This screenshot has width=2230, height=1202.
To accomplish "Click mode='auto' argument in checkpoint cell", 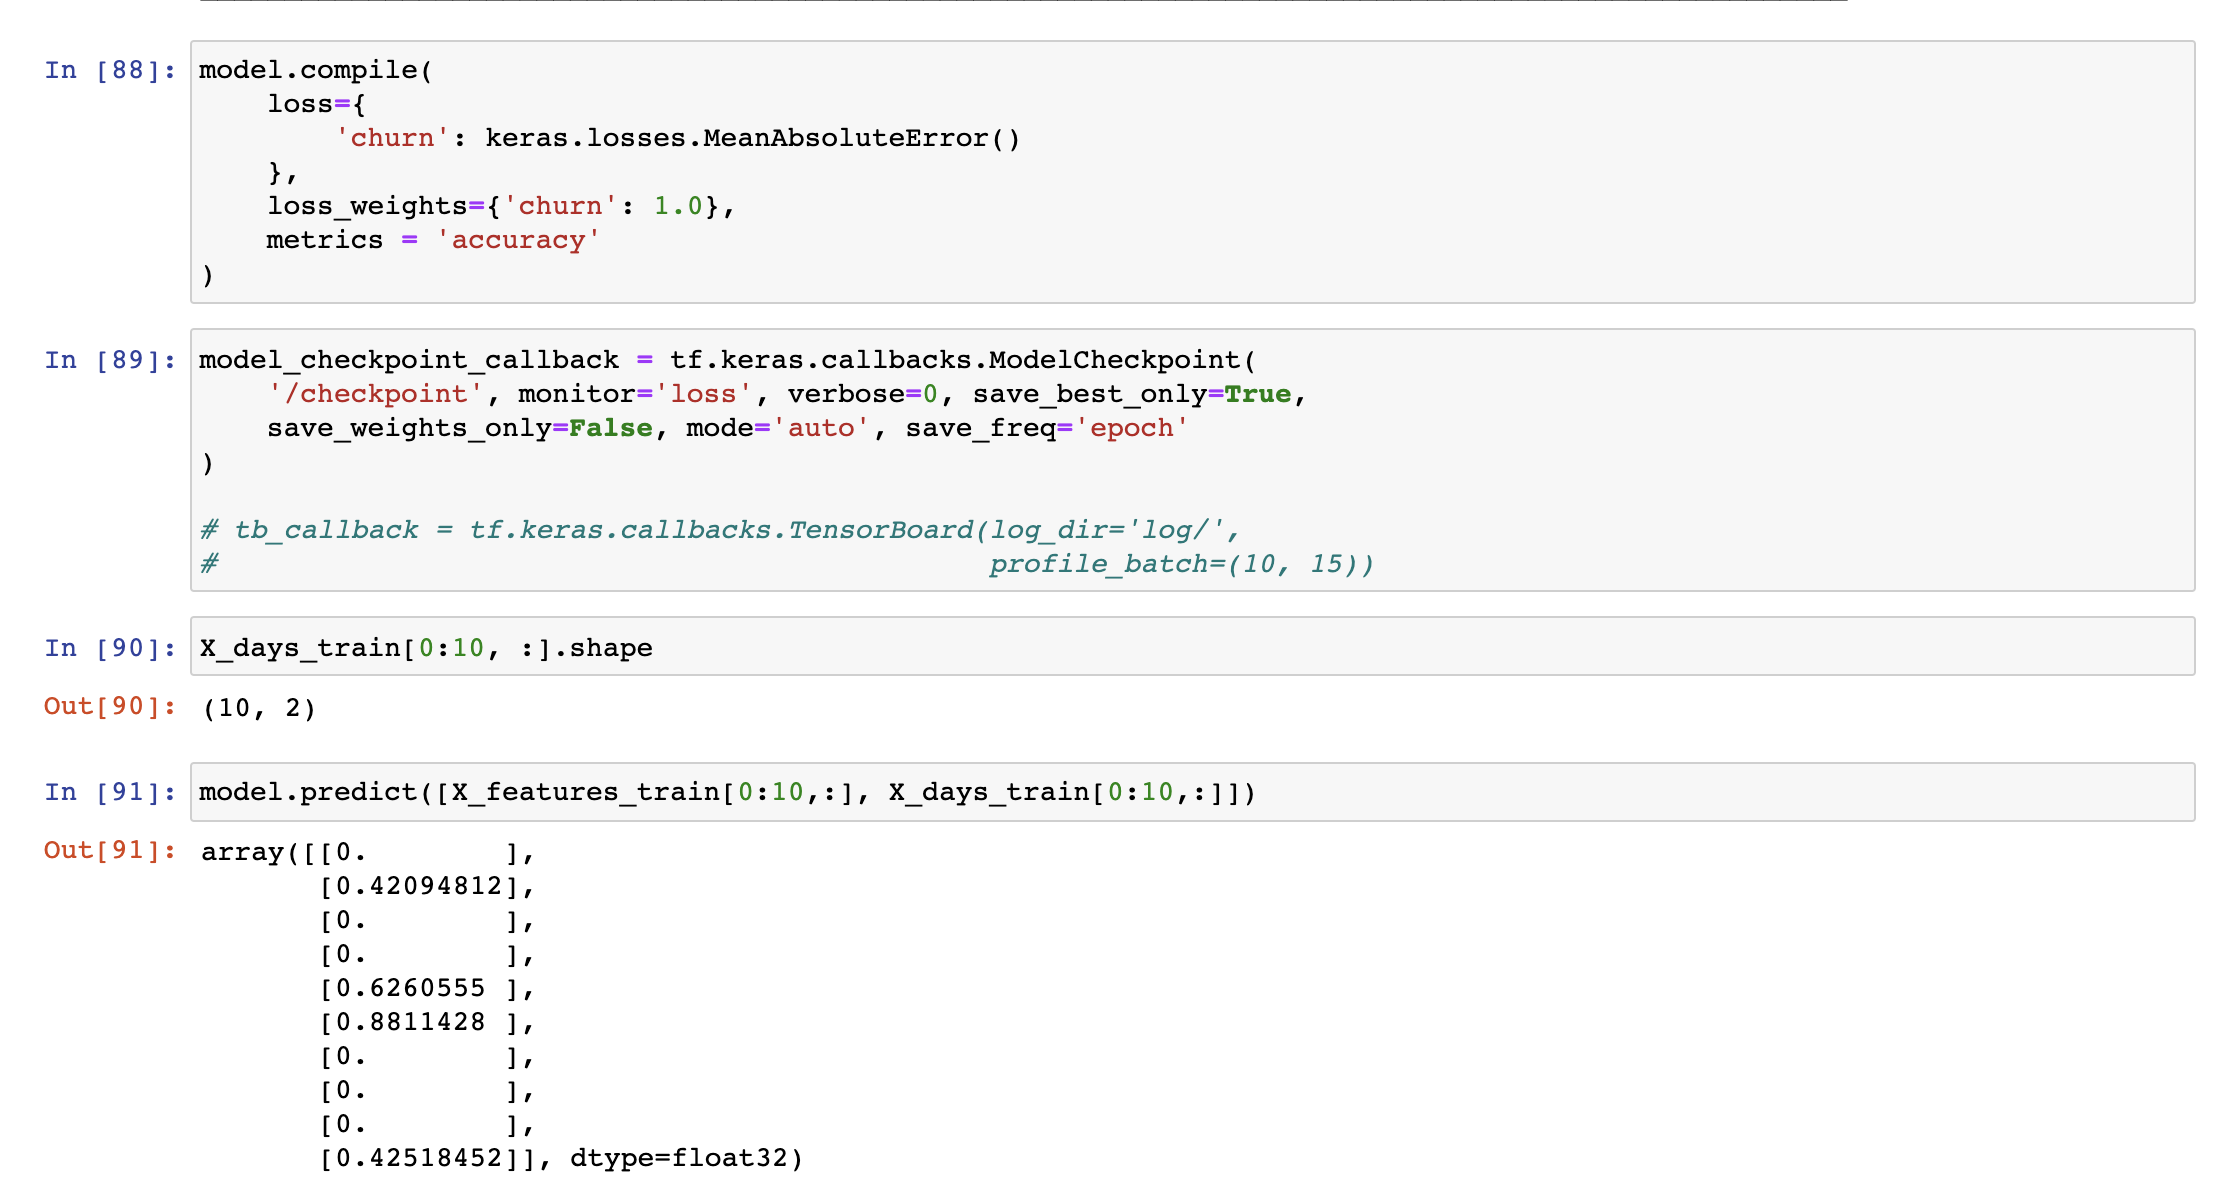I will 777,428.
